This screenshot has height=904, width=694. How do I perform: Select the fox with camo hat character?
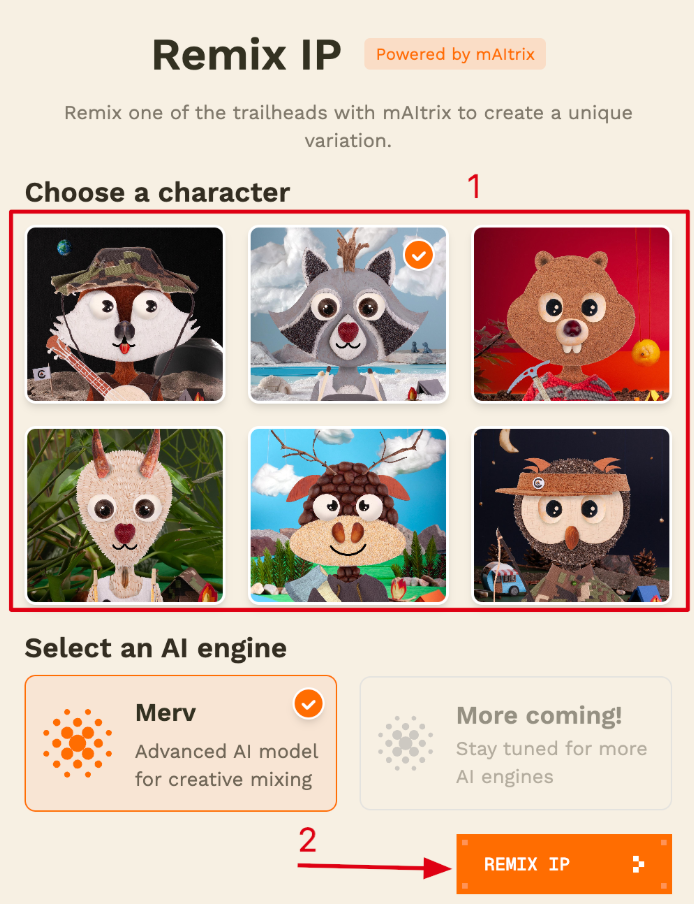pyautogui.click(x=125, y=314)
